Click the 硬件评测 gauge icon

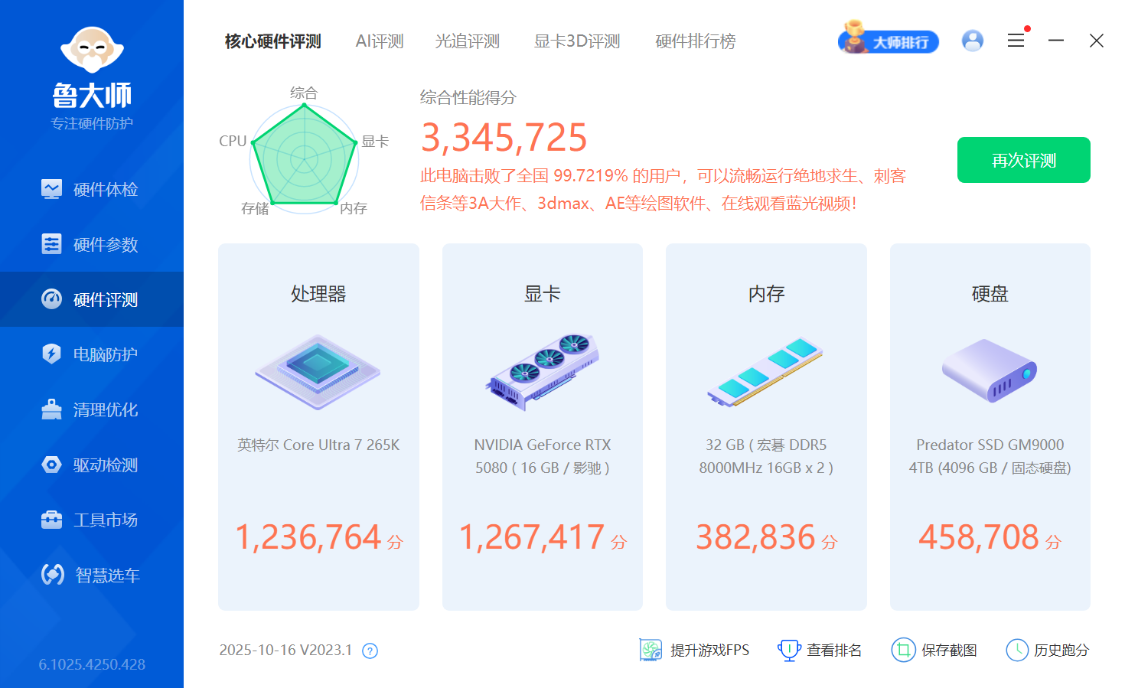(52, 299)
